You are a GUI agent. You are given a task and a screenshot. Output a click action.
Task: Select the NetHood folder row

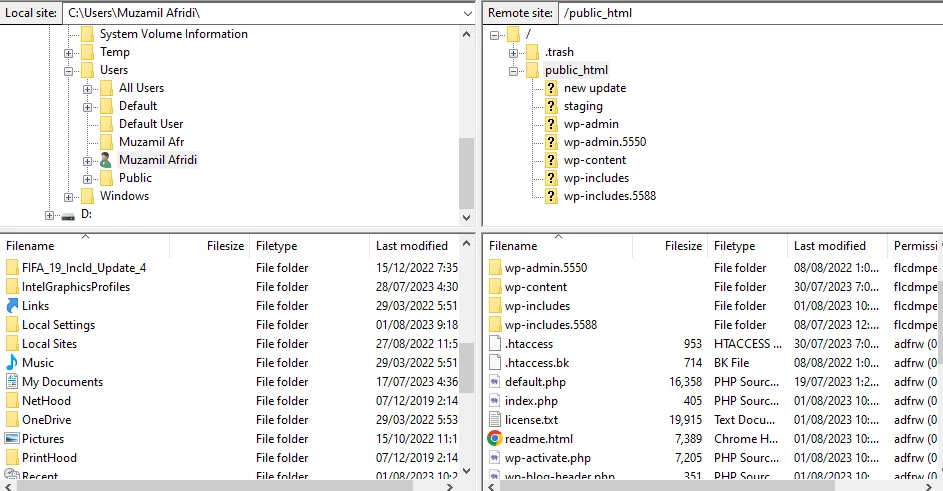click(231, 401)
